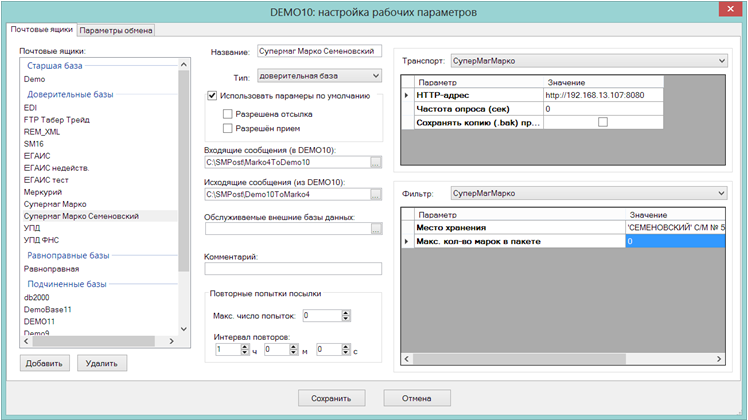This screenshot has width=748, height=420.
Task: Enable the Разрешён прием checkbox
Action: (x=228, y=128)
